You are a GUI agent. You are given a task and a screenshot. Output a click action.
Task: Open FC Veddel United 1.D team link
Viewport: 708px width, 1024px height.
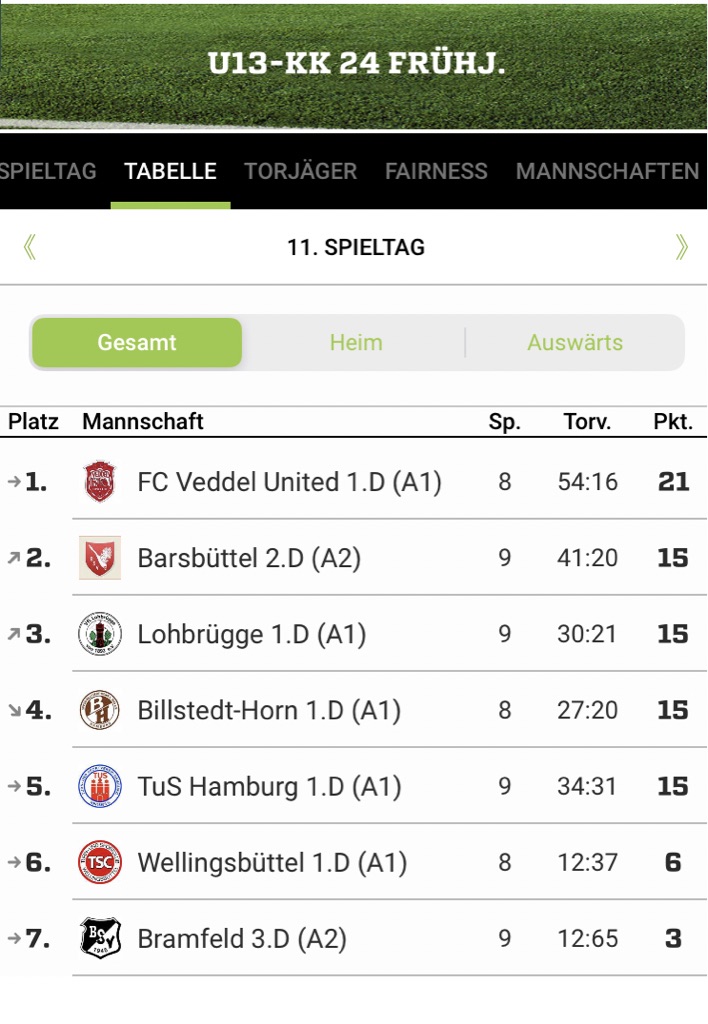[289, 482]
